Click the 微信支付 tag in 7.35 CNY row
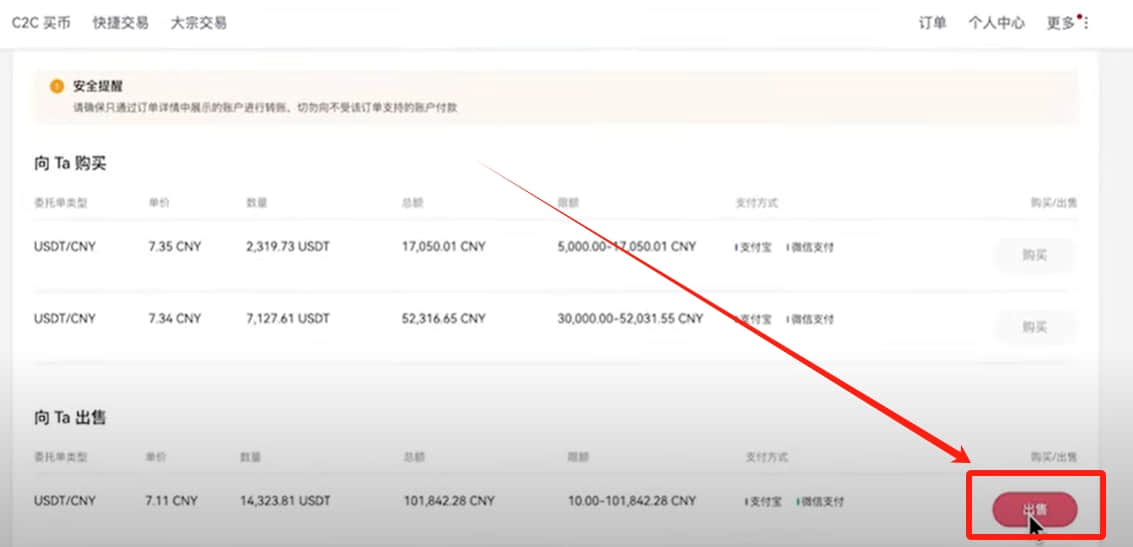This screenshot has height=547, width=1133. tap(810, 247)
